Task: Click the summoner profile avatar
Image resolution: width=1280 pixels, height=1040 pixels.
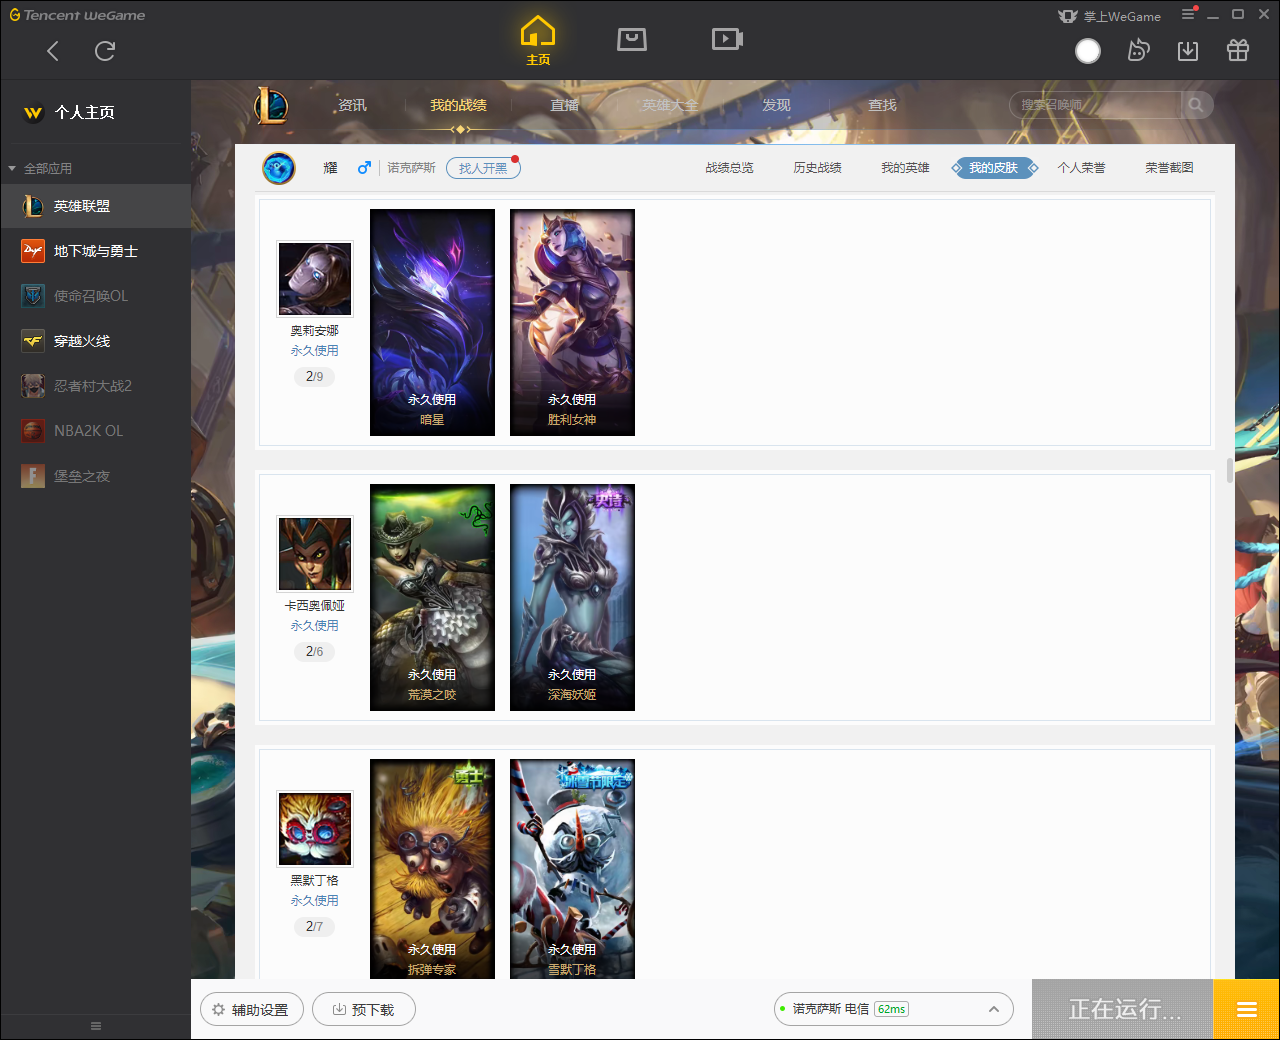Action: pos(279,168)
